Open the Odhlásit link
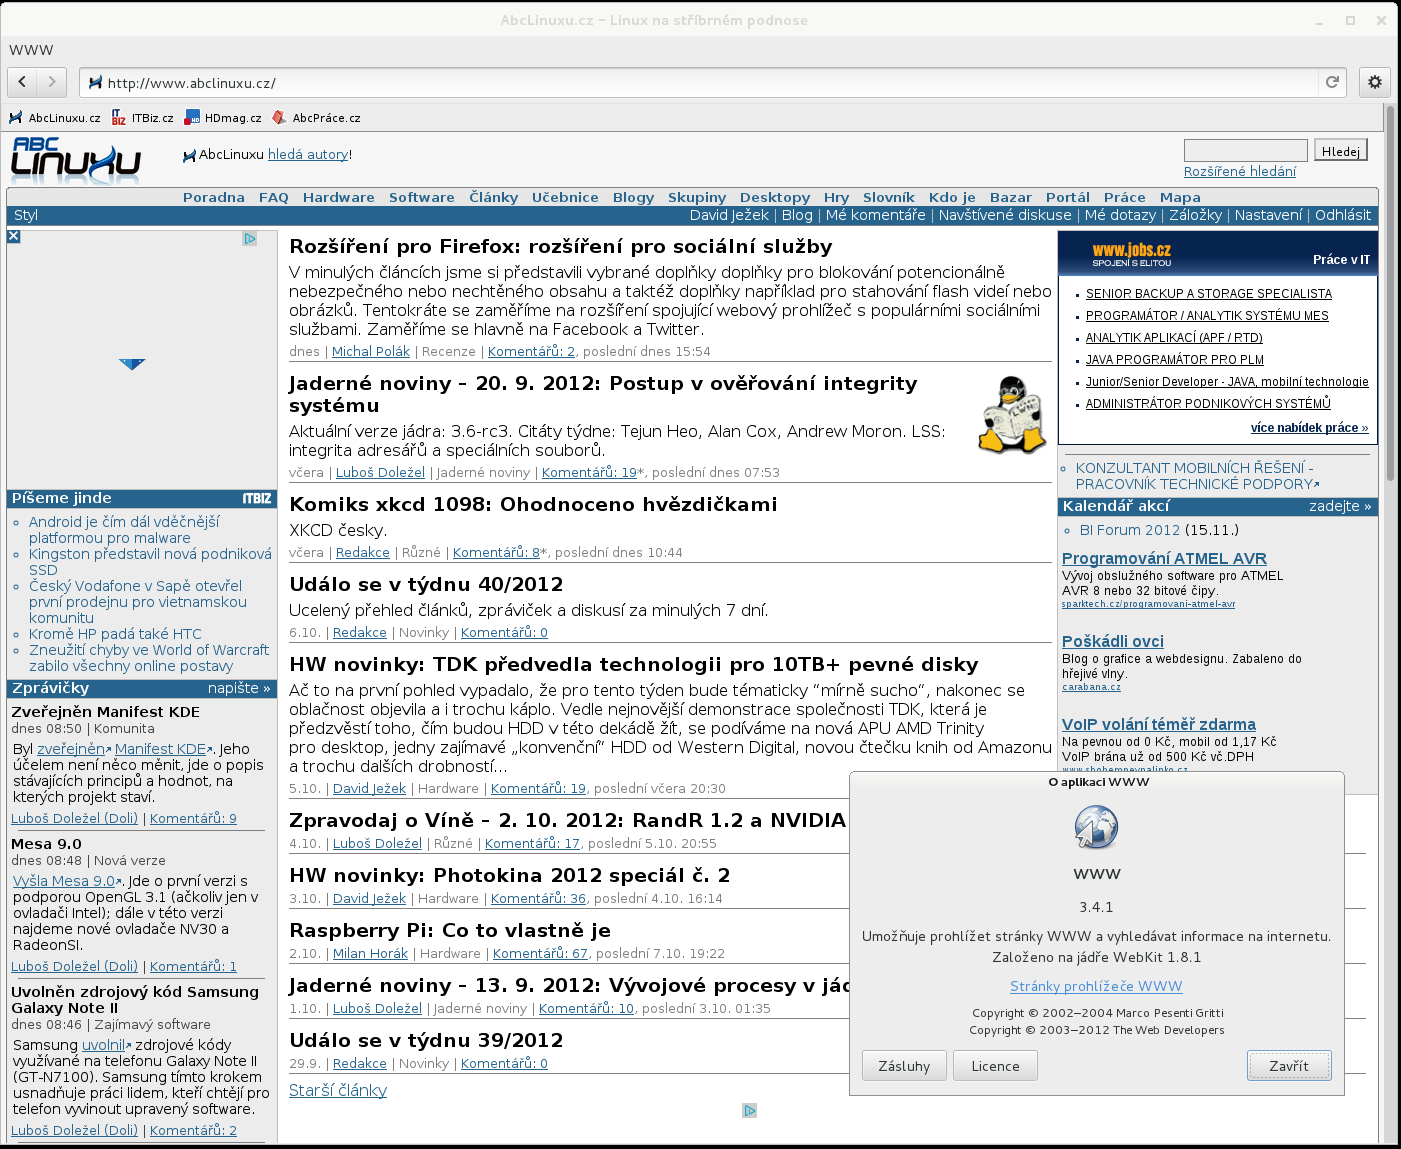 [1343, 215]
